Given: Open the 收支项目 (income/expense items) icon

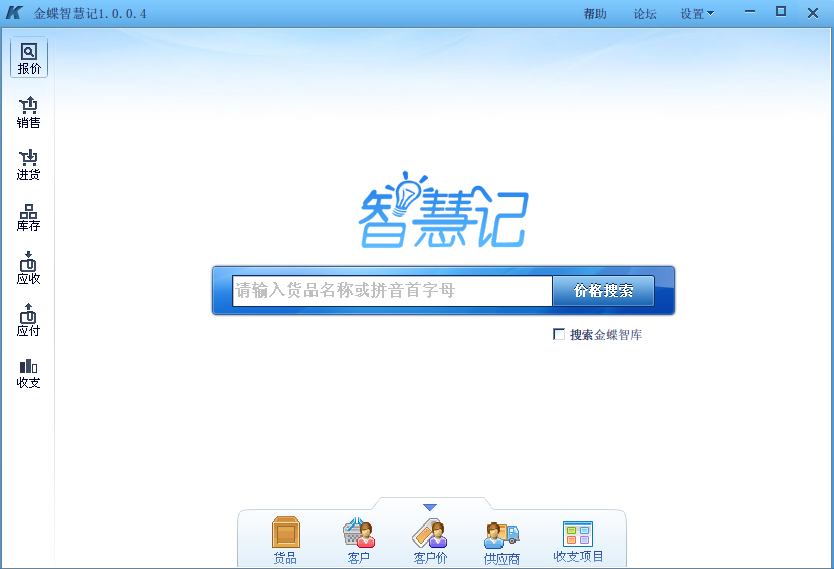Looking at the screenshot, I should click(578, 541).
